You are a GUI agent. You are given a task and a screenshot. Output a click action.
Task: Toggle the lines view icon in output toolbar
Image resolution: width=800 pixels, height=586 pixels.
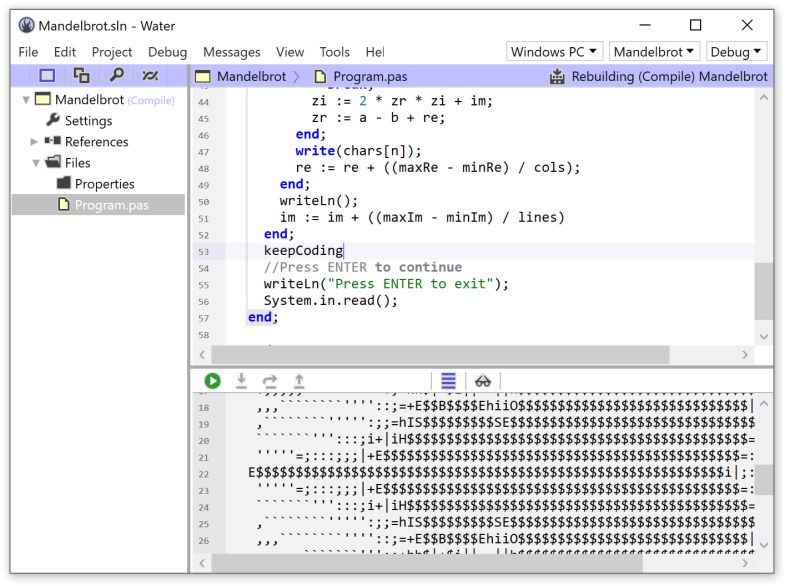coord(448,380)
